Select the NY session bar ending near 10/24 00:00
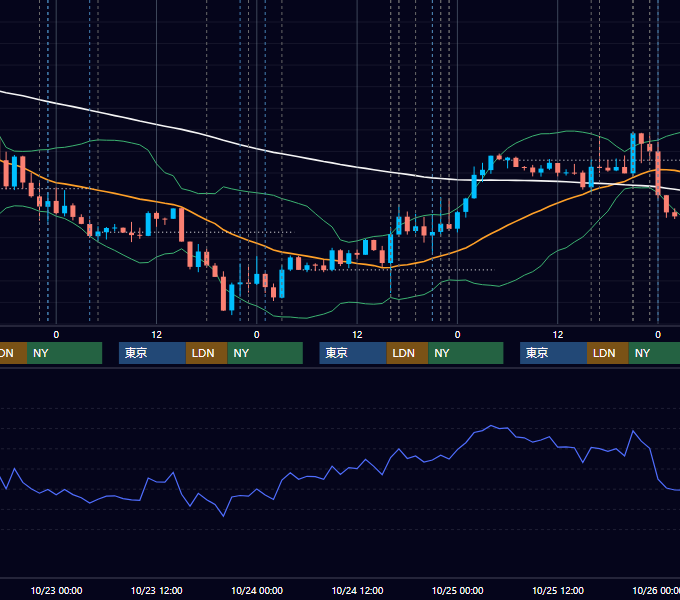The height and width of the screenshot is (600, 680). tap(265, 353)
